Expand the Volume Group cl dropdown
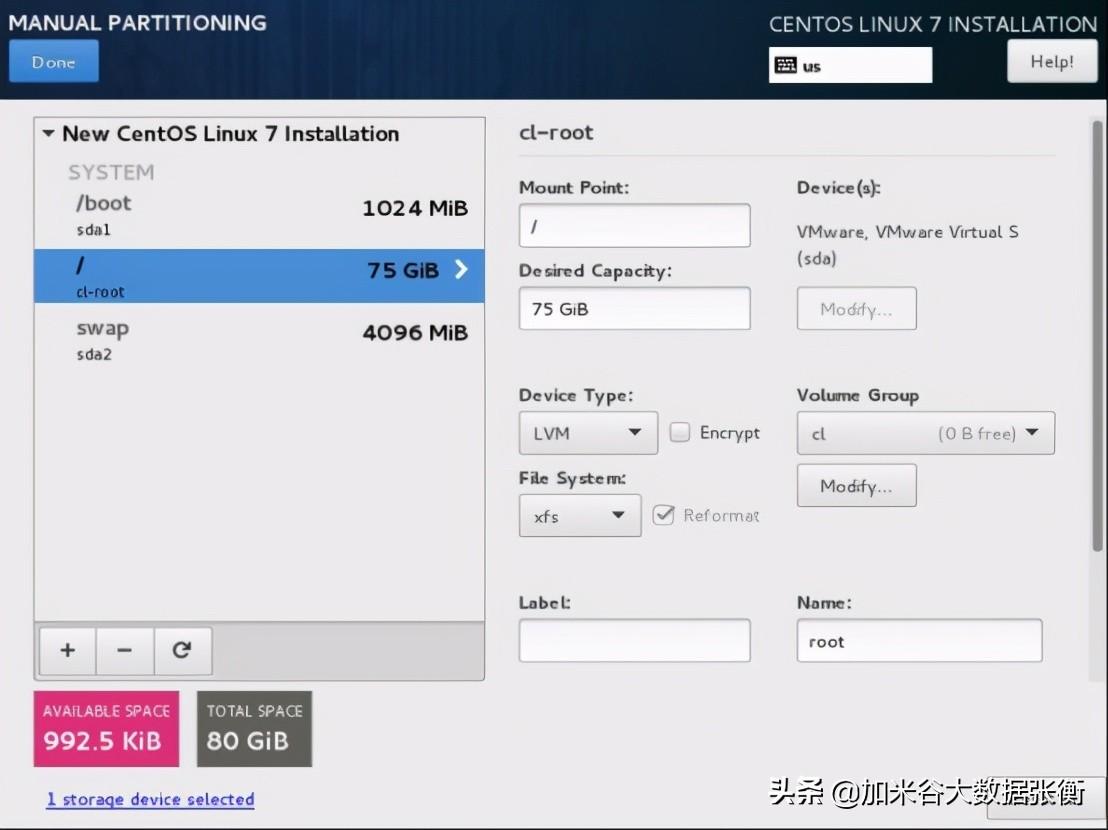This screenshot has width=1108, height=830. 925,433
